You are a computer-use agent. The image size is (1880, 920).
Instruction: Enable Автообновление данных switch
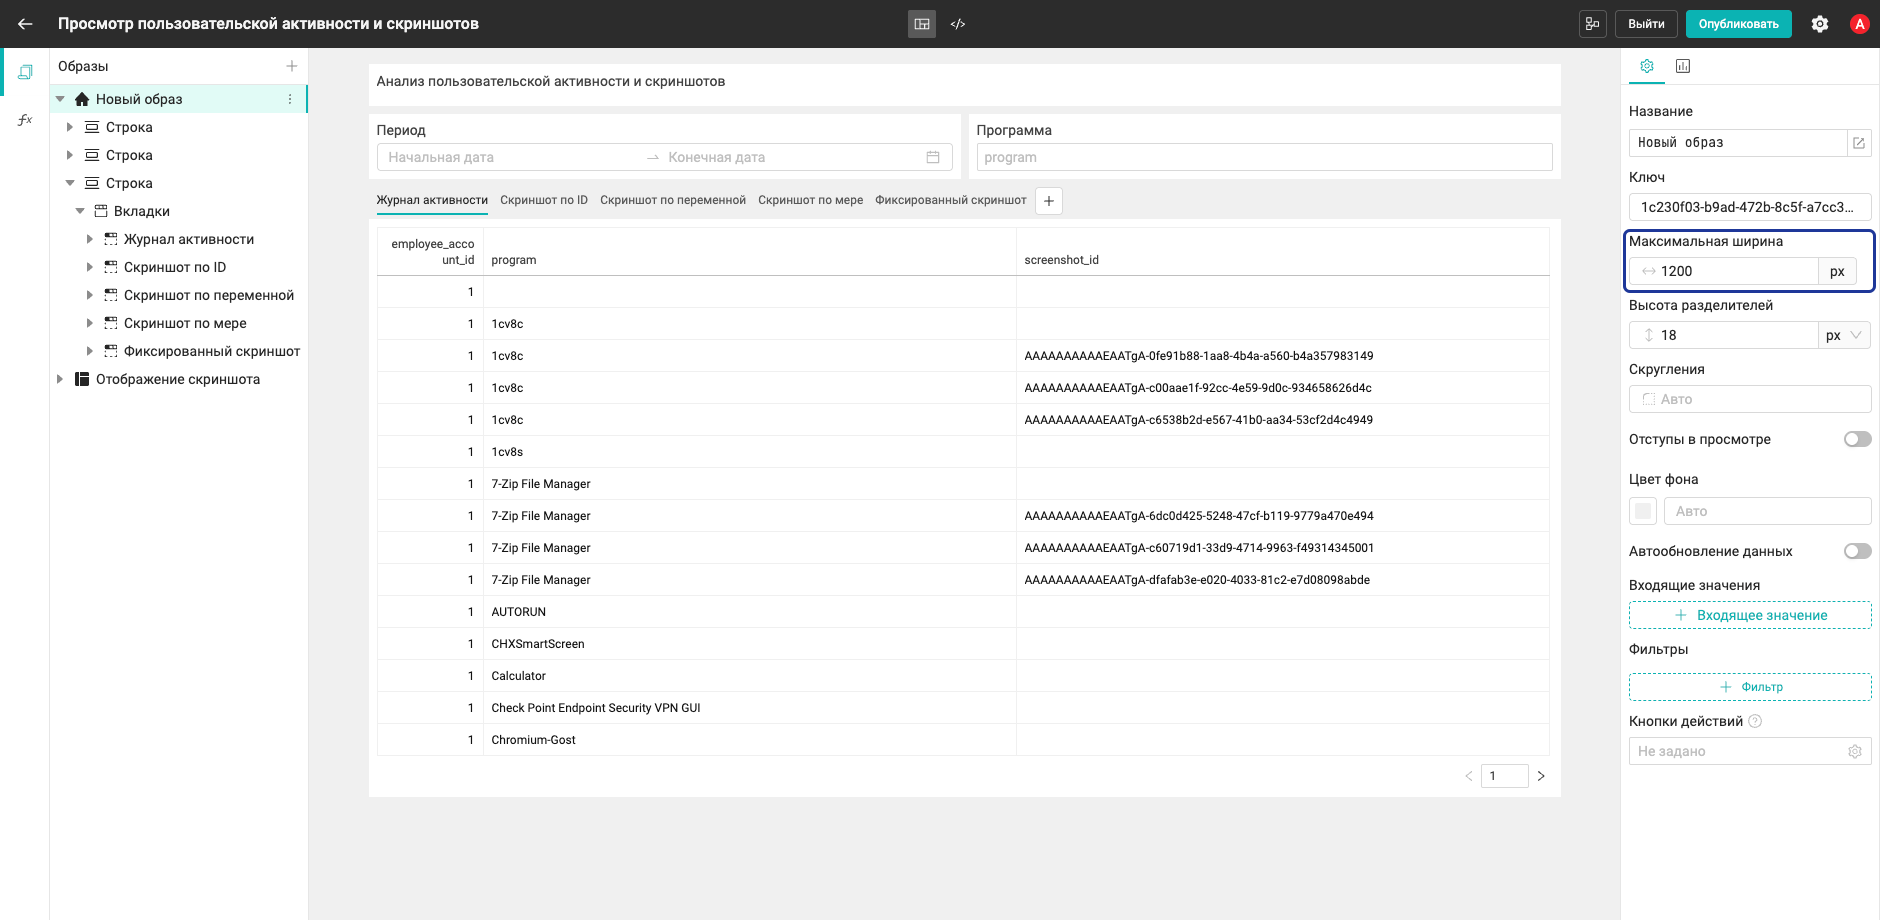[1858, 551]
